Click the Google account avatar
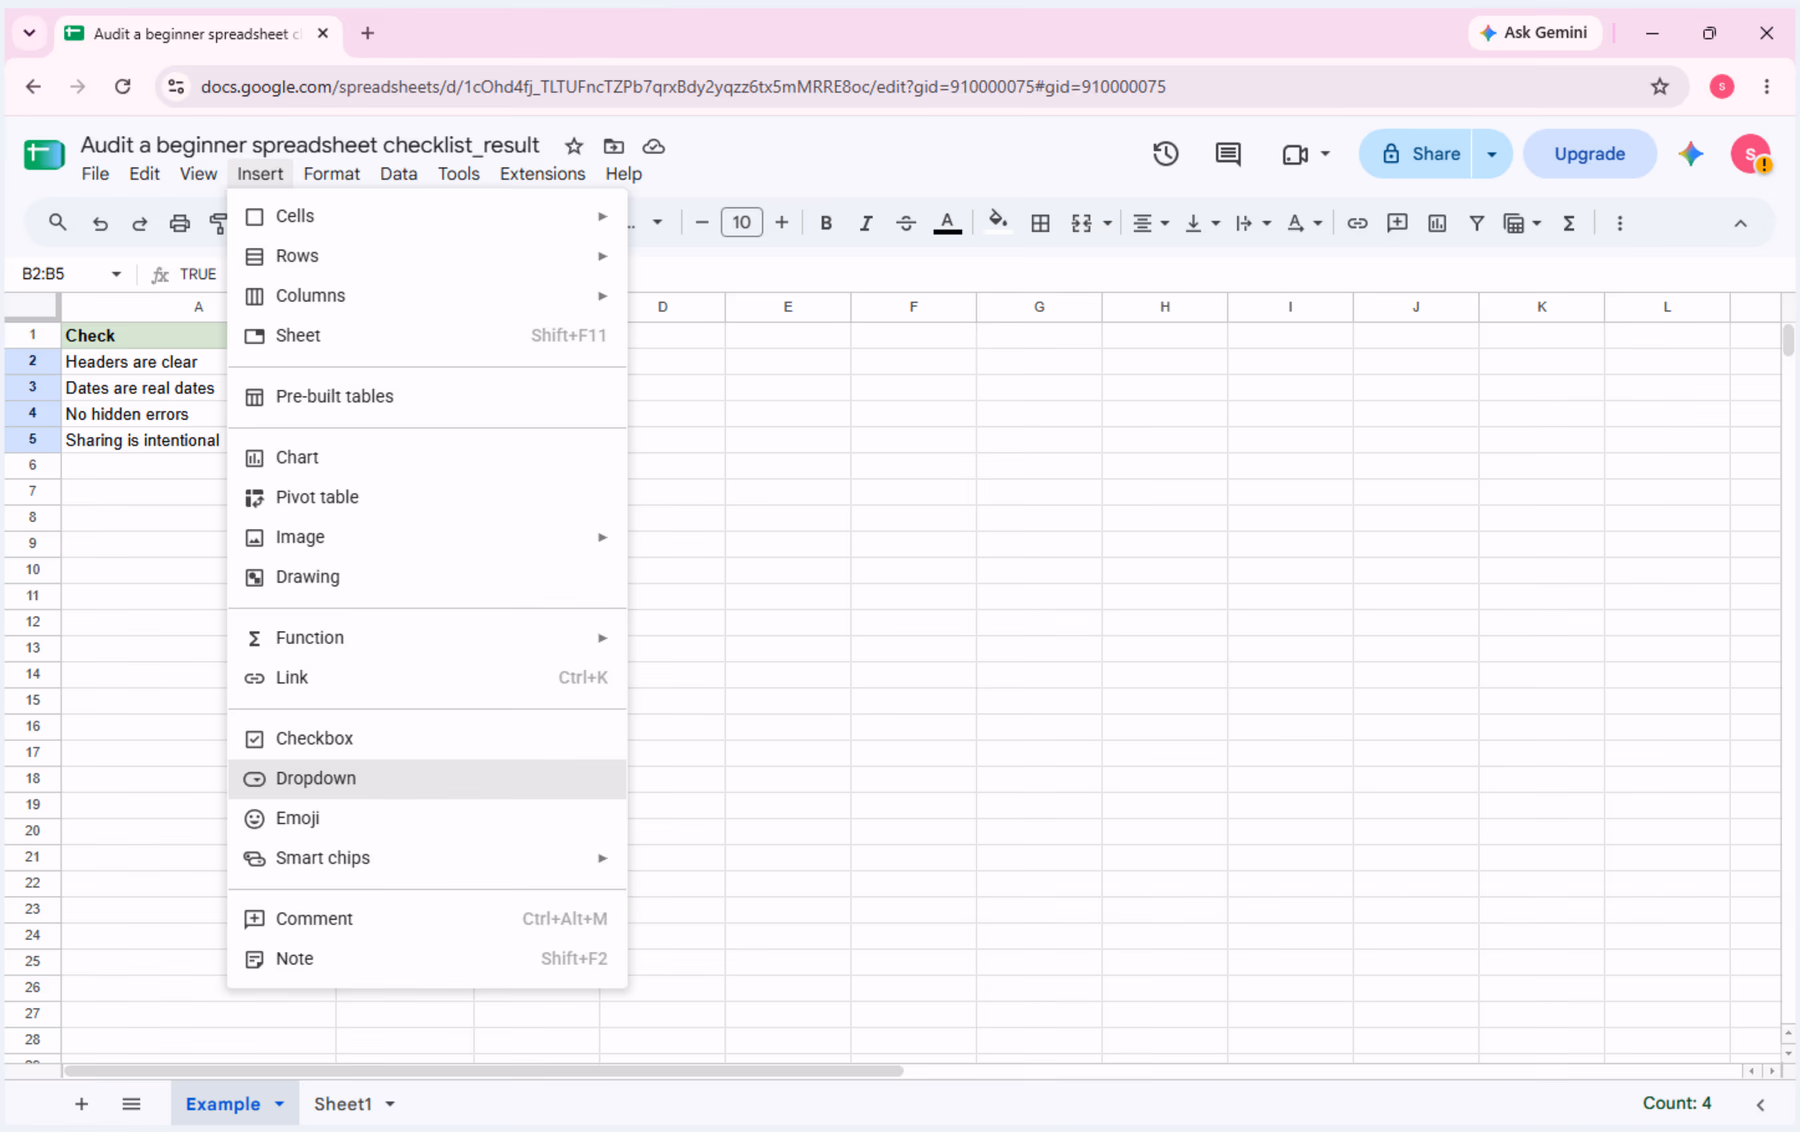The image size is (1800, 1132). coord(1751,154)
